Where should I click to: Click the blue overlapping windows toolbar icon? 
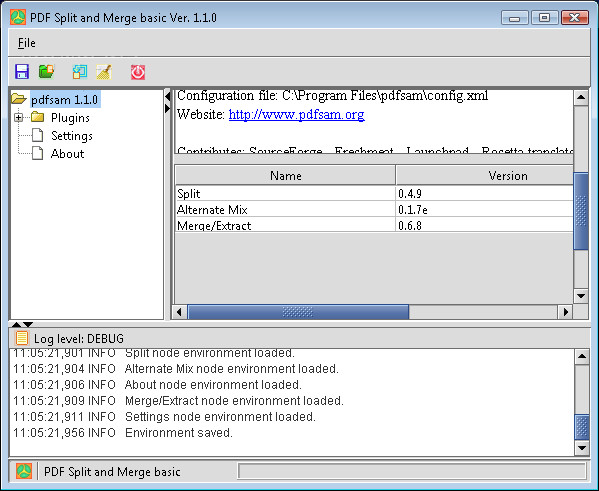click(80, 71)
